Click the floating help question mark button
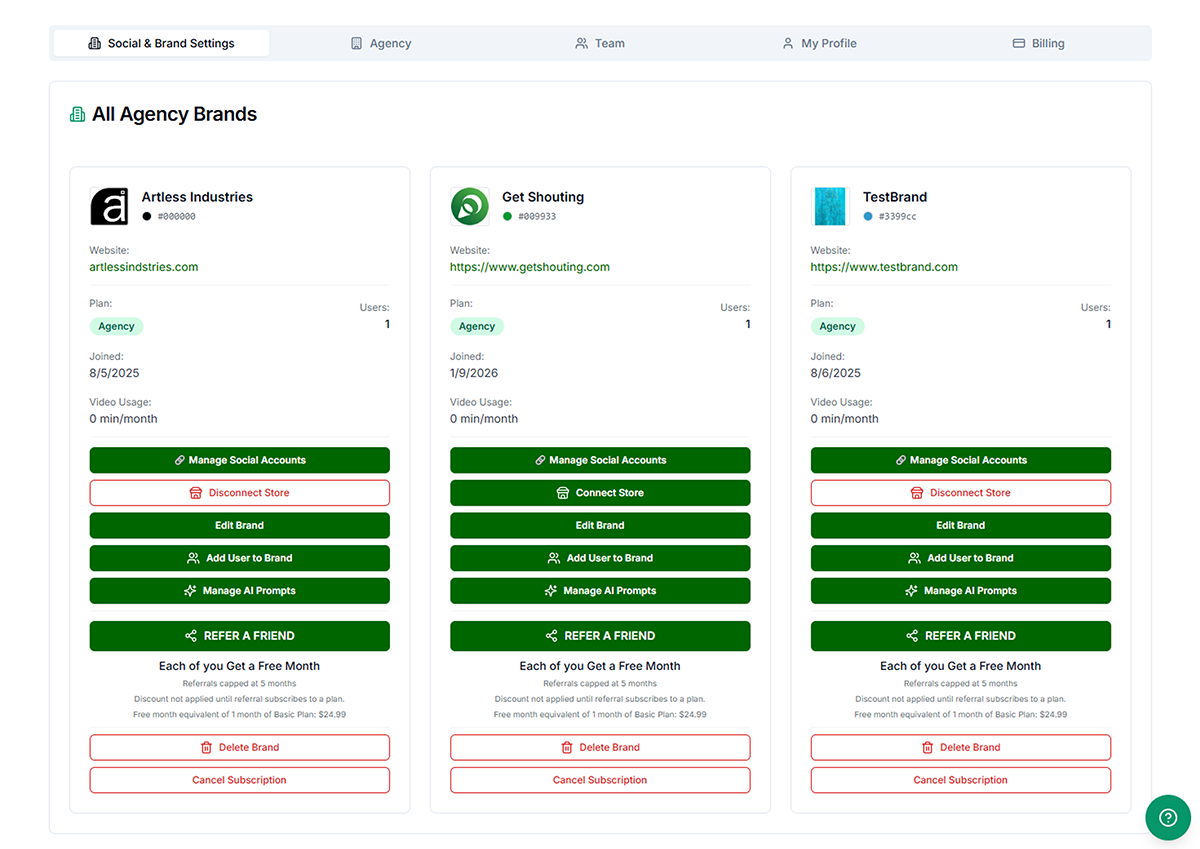The image size is (1200, 849). 1168,817
